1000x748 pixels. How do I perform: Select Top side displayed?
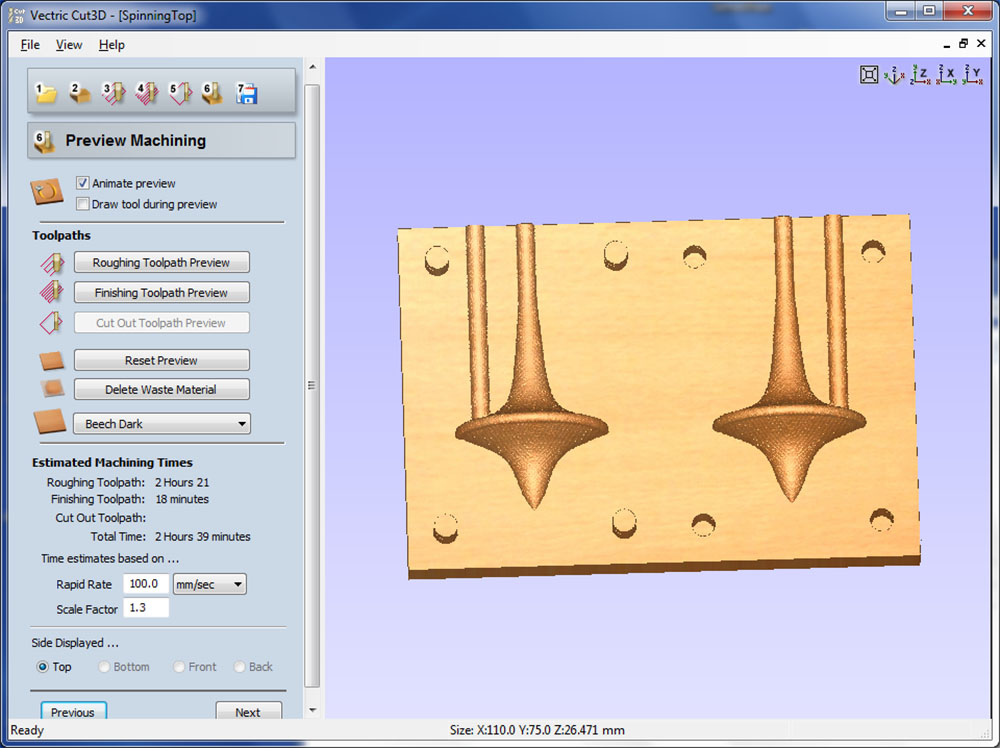[x=43, y=667]
